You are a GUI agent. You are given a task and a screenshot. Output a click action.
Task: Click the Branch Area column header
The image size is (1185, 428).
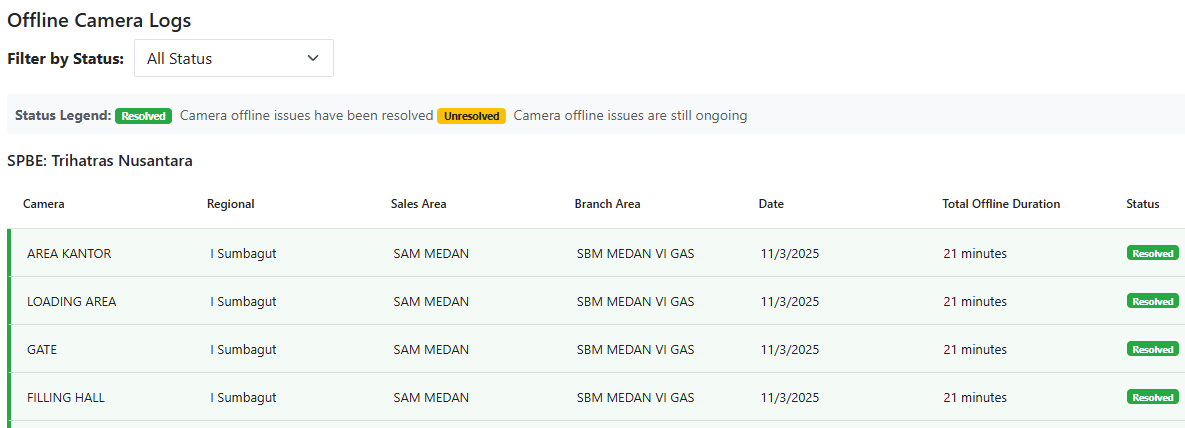click(x=607, y=204)
